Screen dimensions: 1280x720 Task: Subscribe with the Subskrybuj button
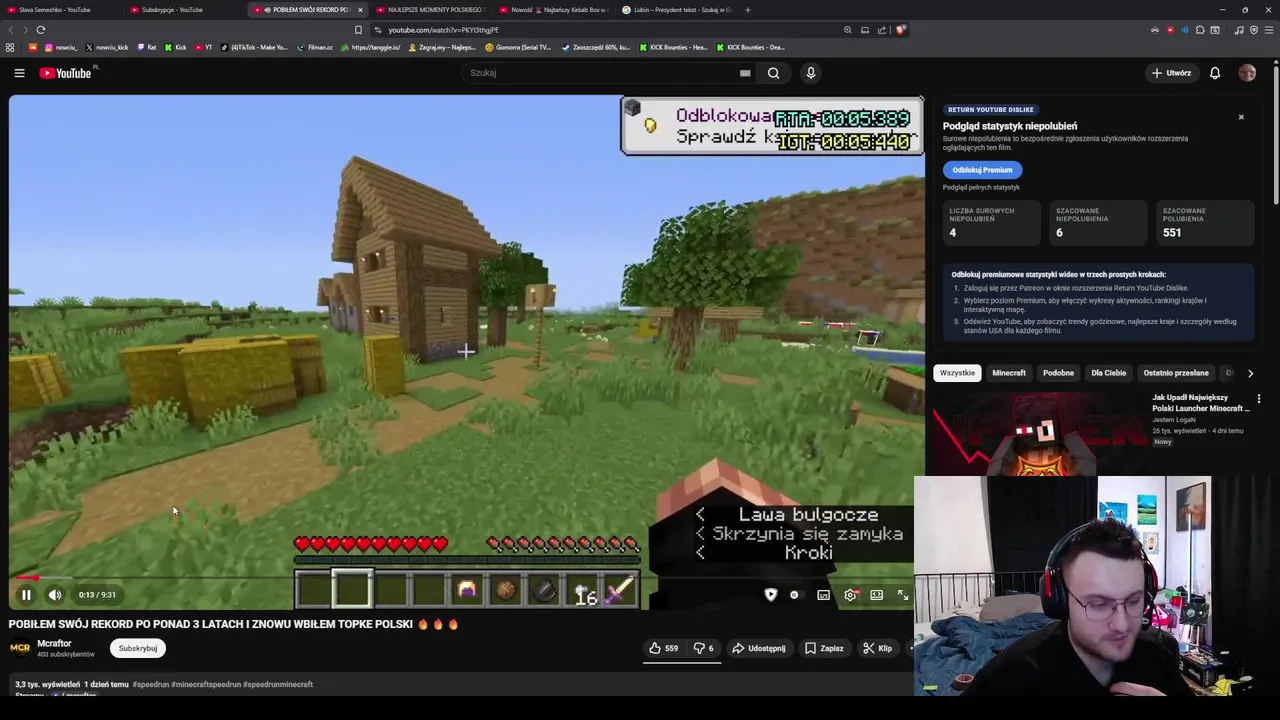138,648
